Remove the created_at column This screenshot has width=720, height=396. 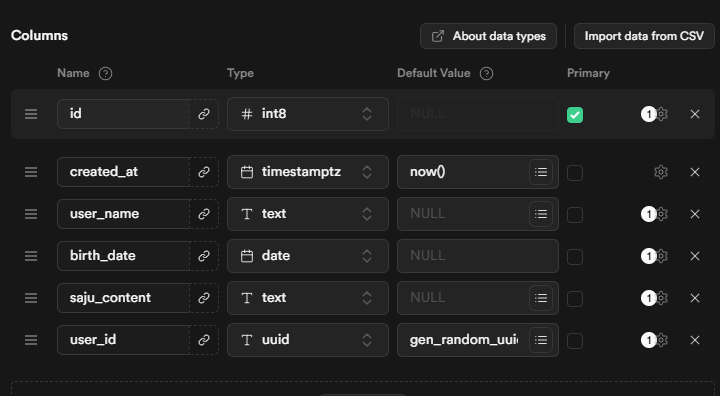[x=695, y=172]
